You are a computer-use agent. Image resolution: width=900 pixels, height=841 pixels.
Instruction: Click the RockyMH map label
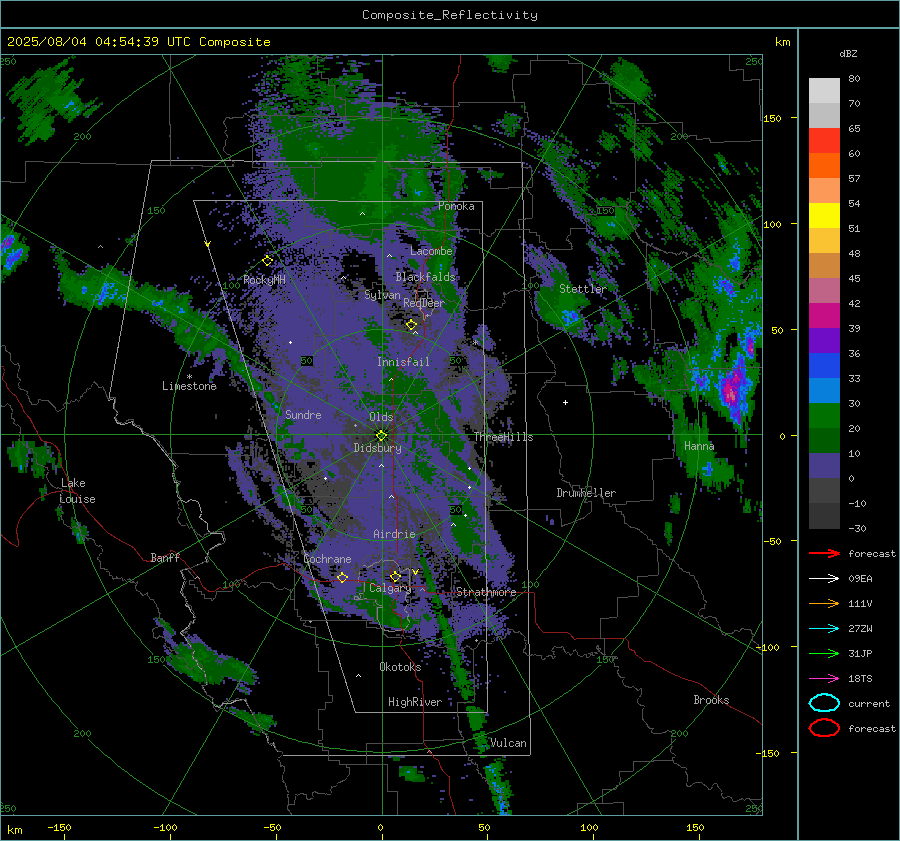[264, 280]
